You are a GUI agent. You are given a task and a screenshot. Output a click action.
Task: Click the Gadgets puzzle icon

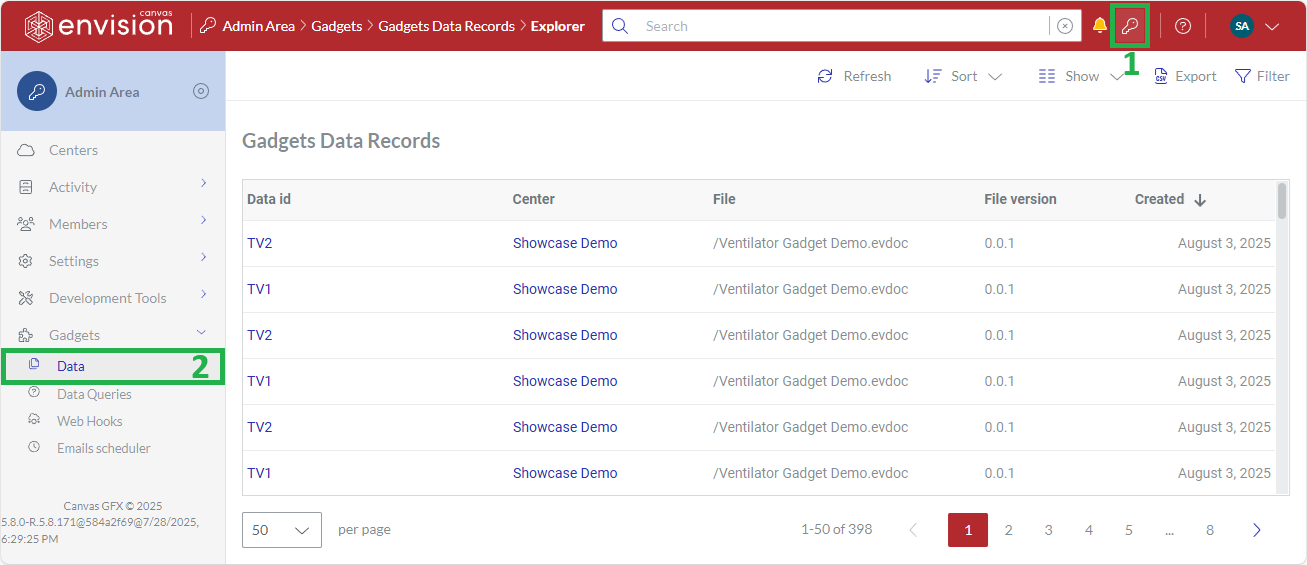pyautogui.click(x=27, y=335)
